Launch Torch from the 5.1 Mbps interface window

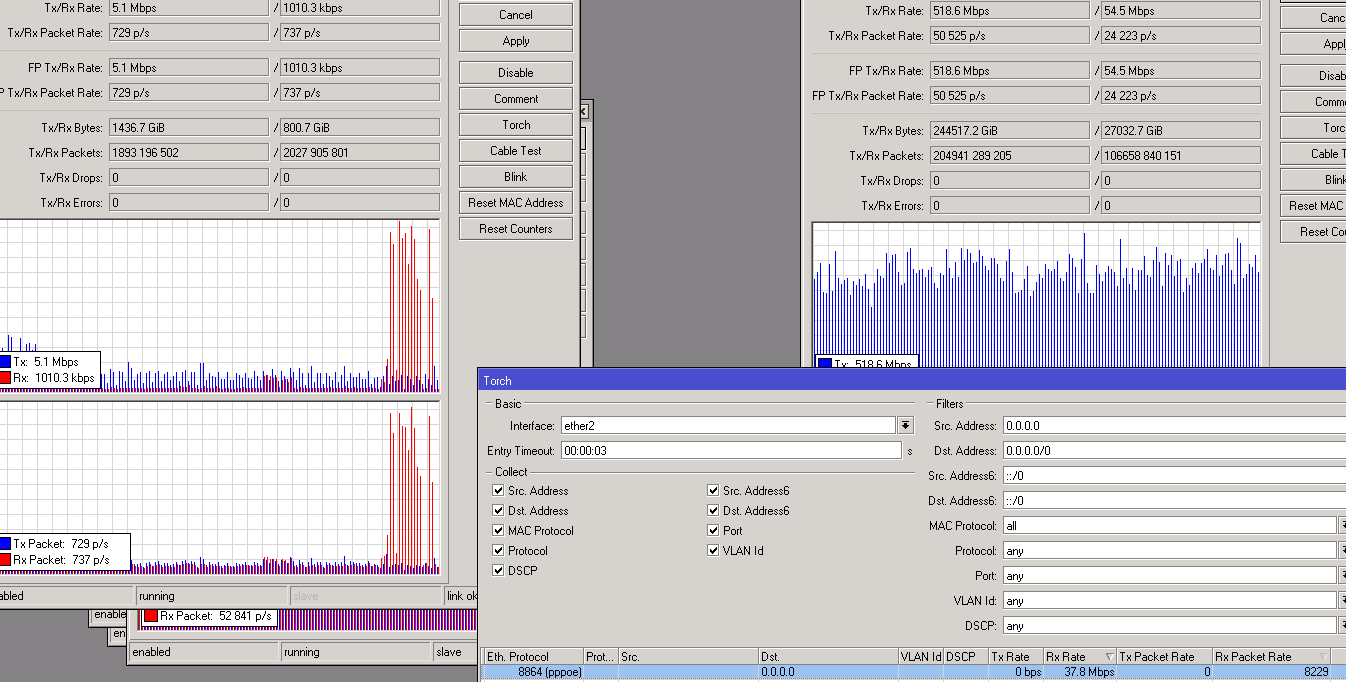516,125
